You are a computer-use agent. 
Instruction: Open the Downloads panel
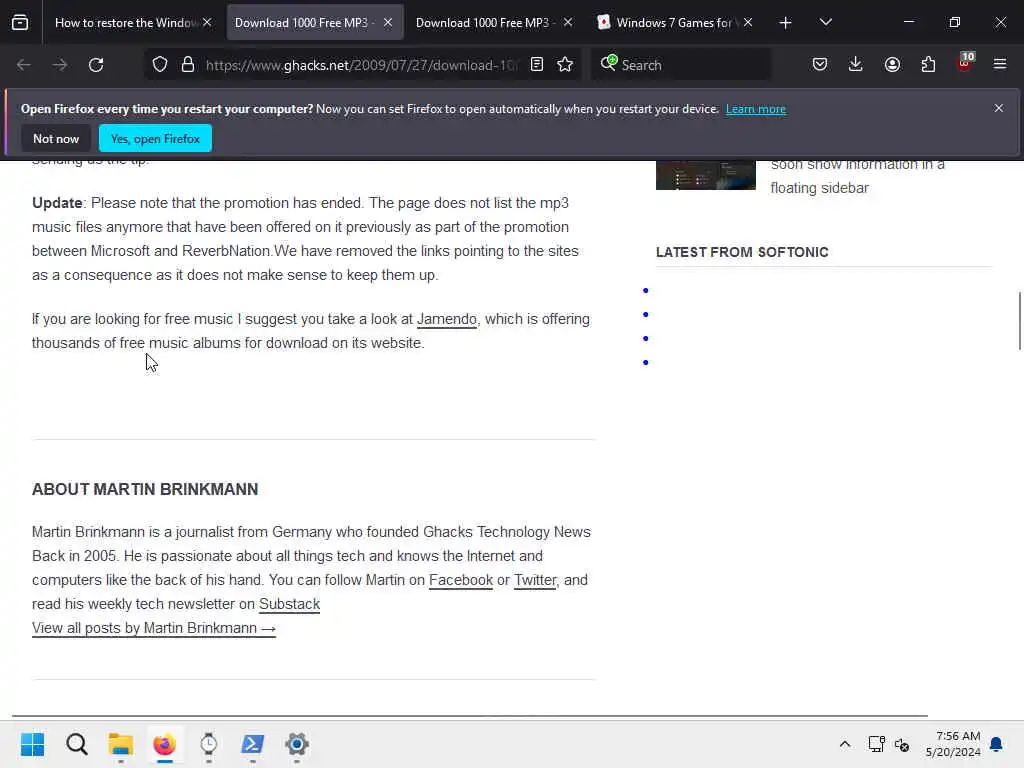pos(856,65)
